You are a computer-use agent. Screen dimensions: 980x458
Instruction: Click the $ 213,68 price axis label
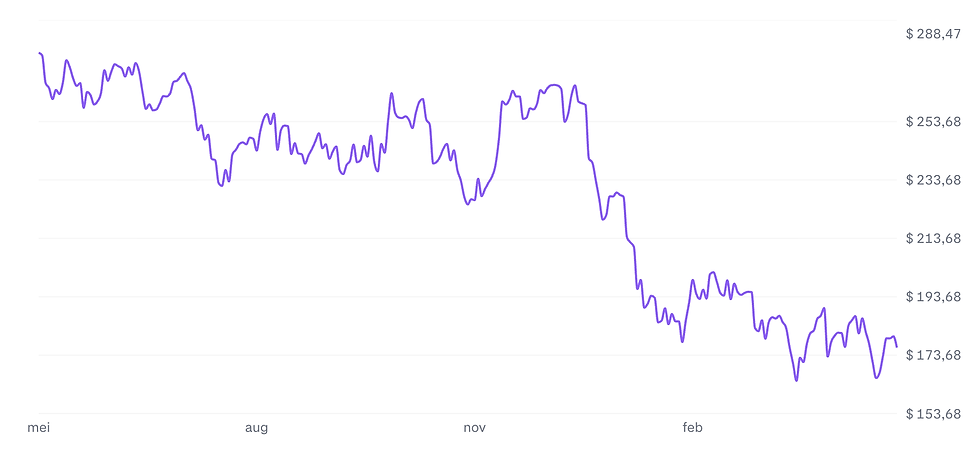[x=932, y=238]
